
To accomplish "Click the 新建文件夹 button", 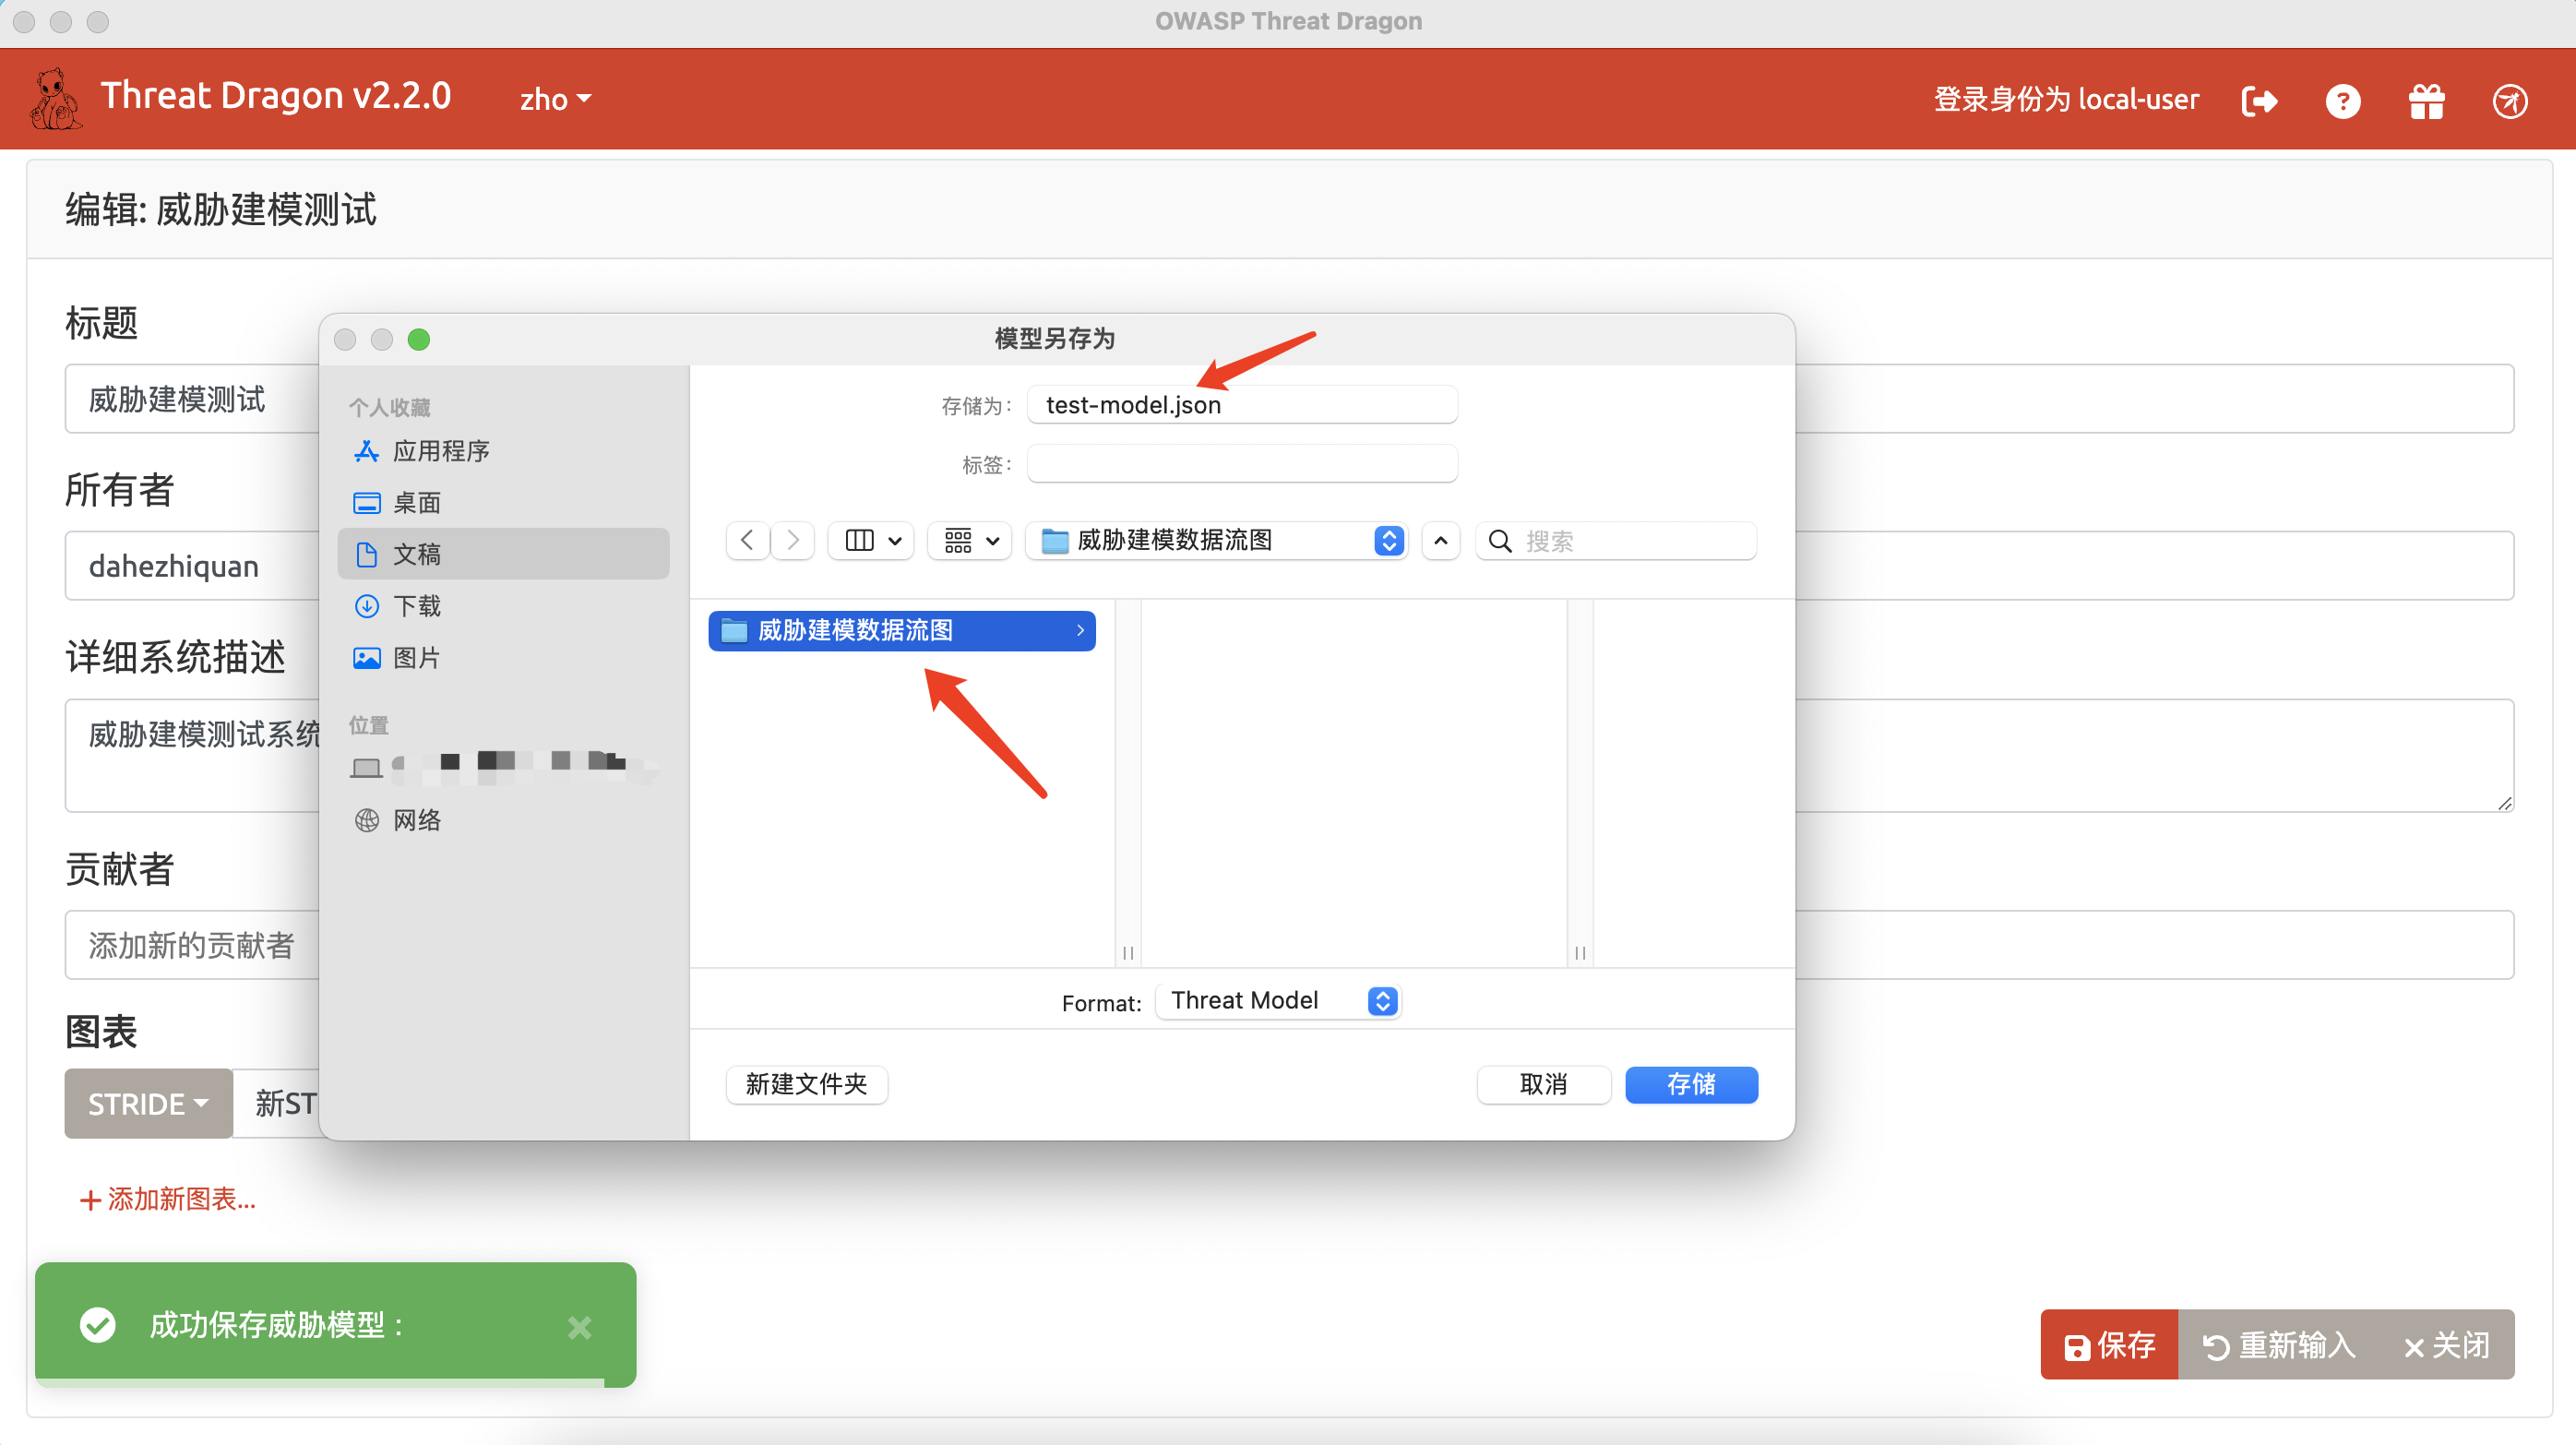I will [806, 1084].
